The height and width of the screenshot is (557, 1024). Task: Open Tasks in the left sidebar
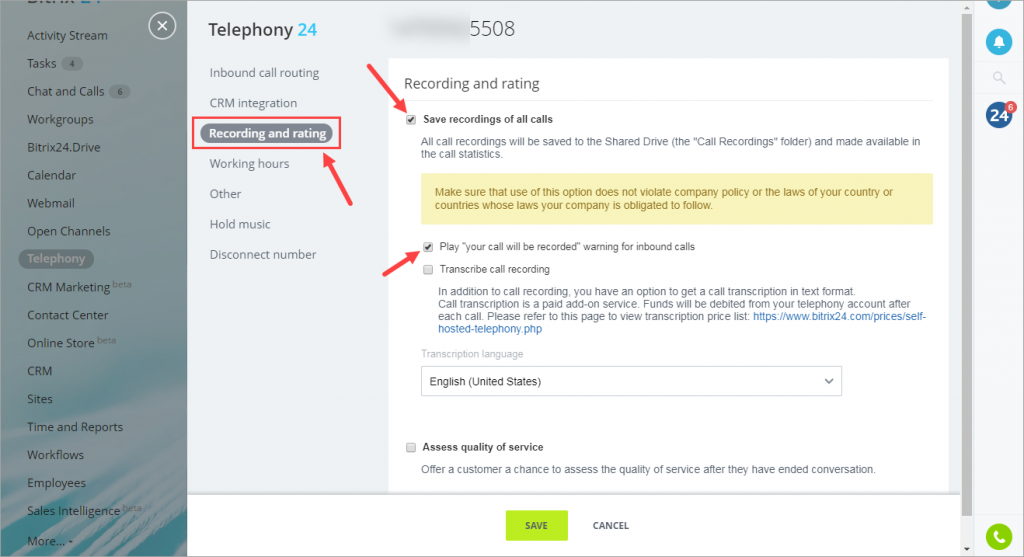click(x=41, y=63)
